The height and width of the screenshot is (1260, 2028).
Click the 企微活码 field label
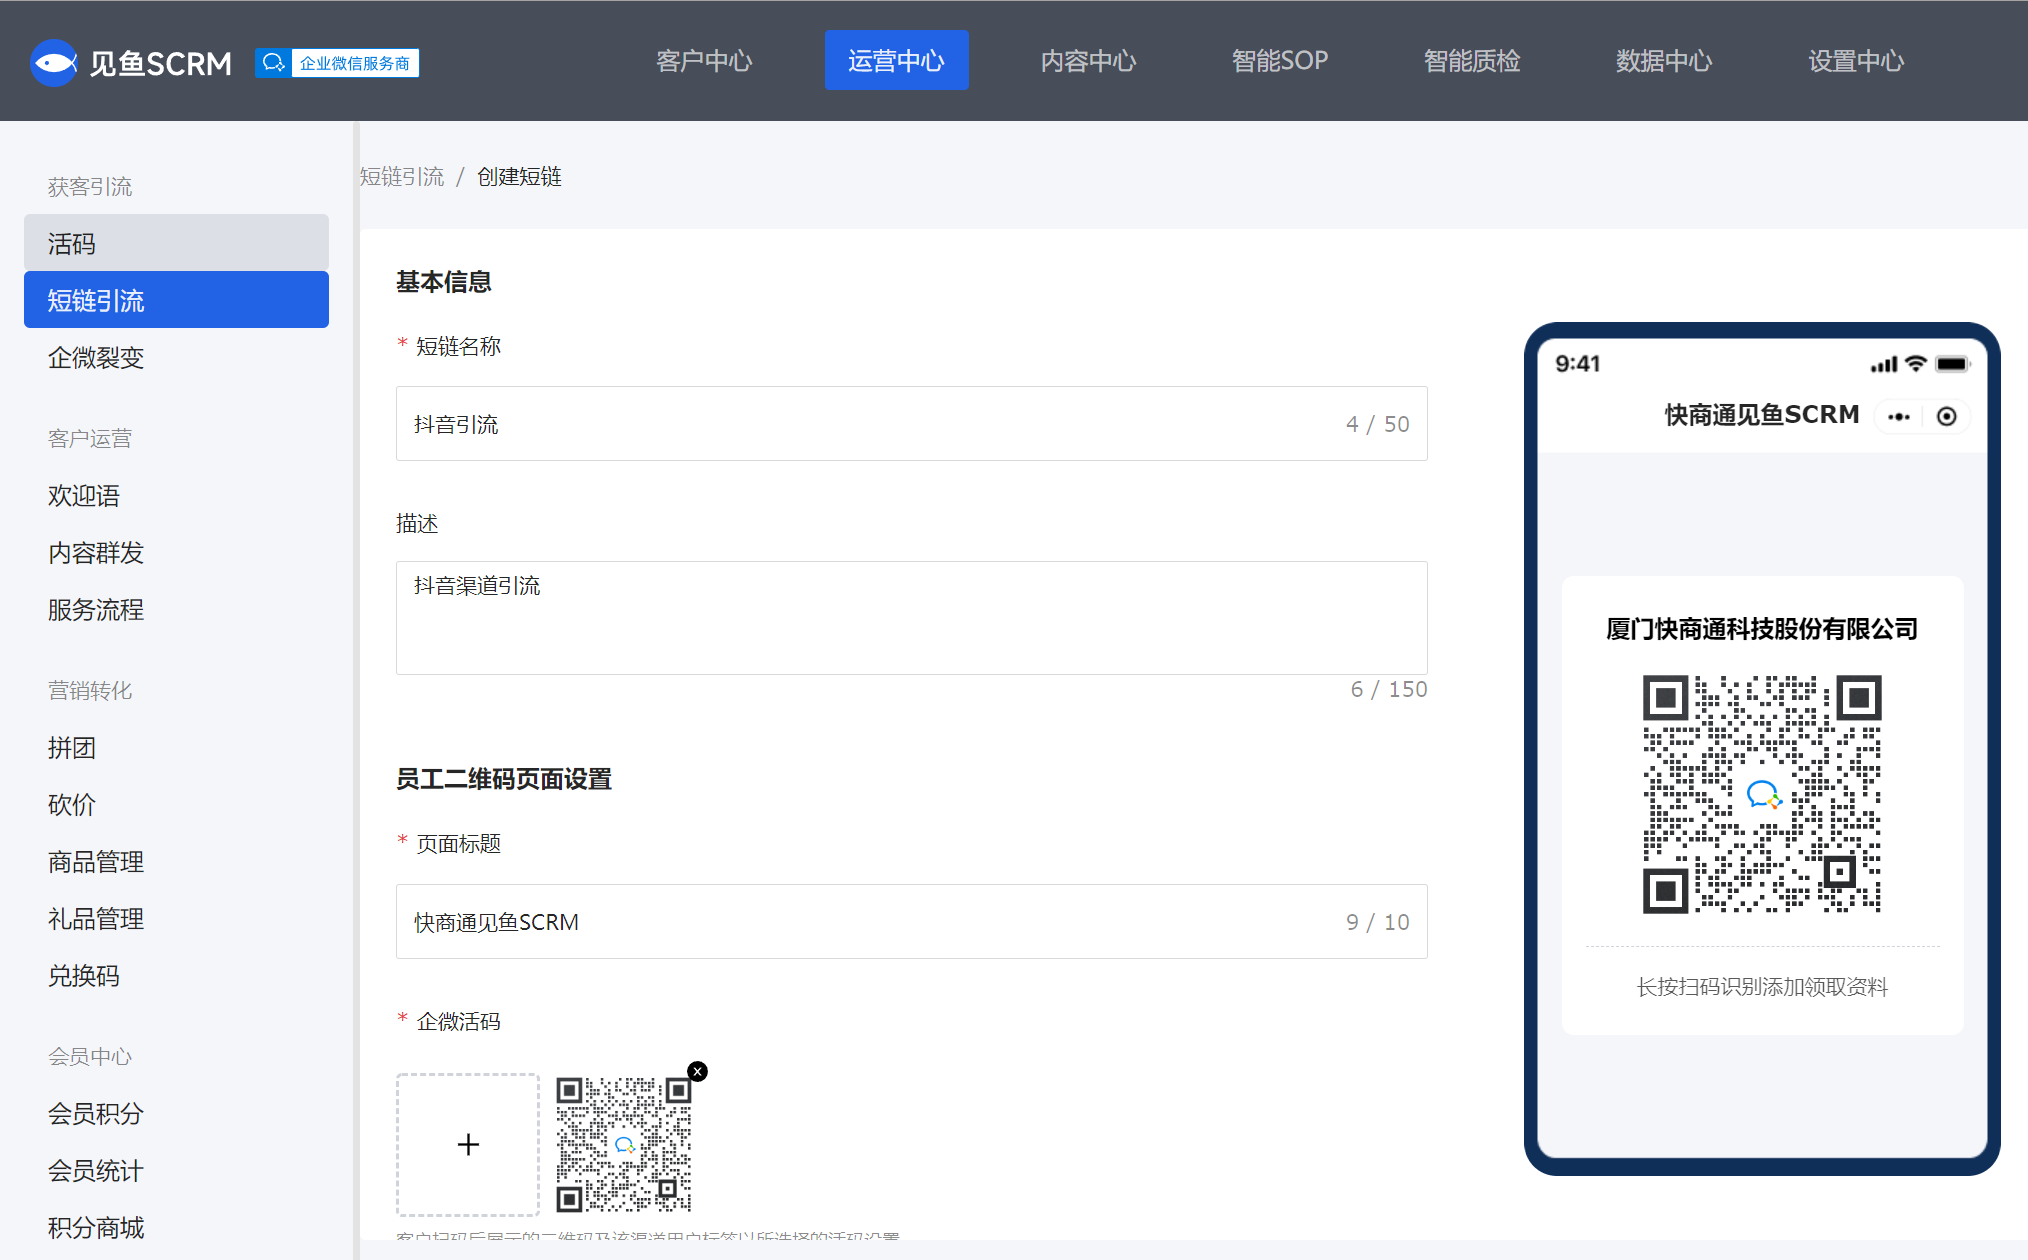click(x=458, y=1021)
